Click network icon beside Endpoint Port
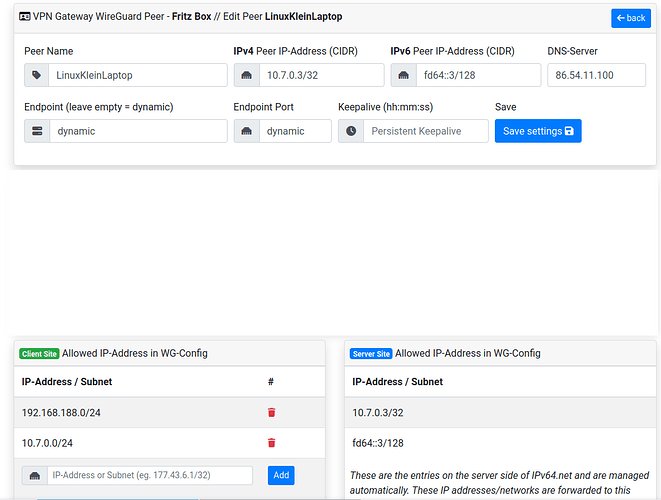The width and height of the screenshot is (661, 500). 247,131
